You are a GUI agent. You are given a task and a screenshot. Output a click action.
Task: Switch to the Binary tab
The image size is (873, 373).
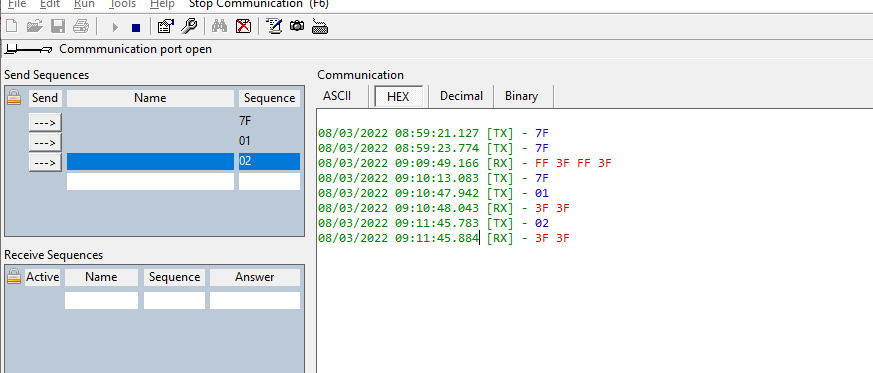coord(522,96)
